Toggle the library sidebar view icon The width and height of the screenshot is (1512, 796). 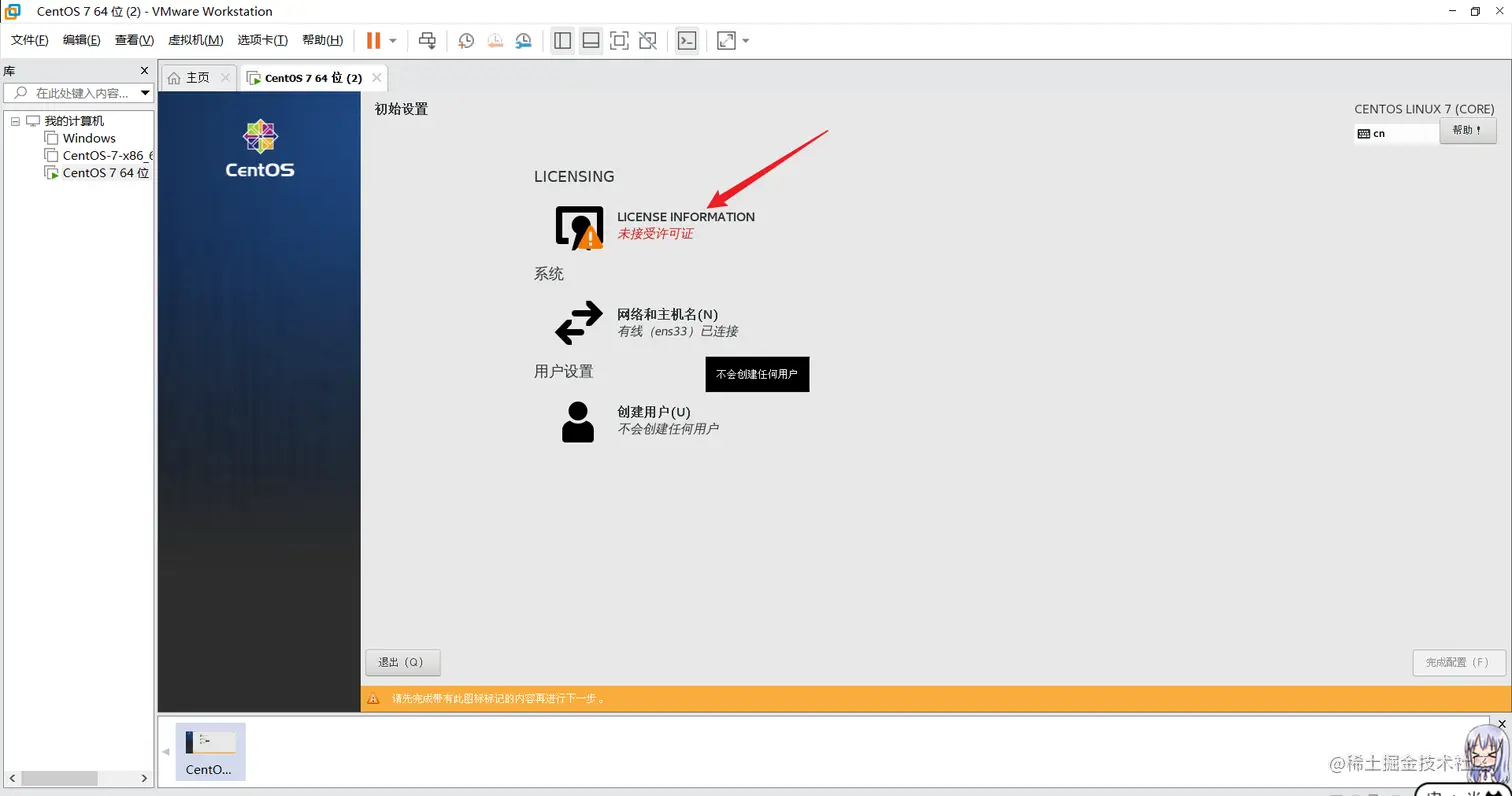[563, 41]
